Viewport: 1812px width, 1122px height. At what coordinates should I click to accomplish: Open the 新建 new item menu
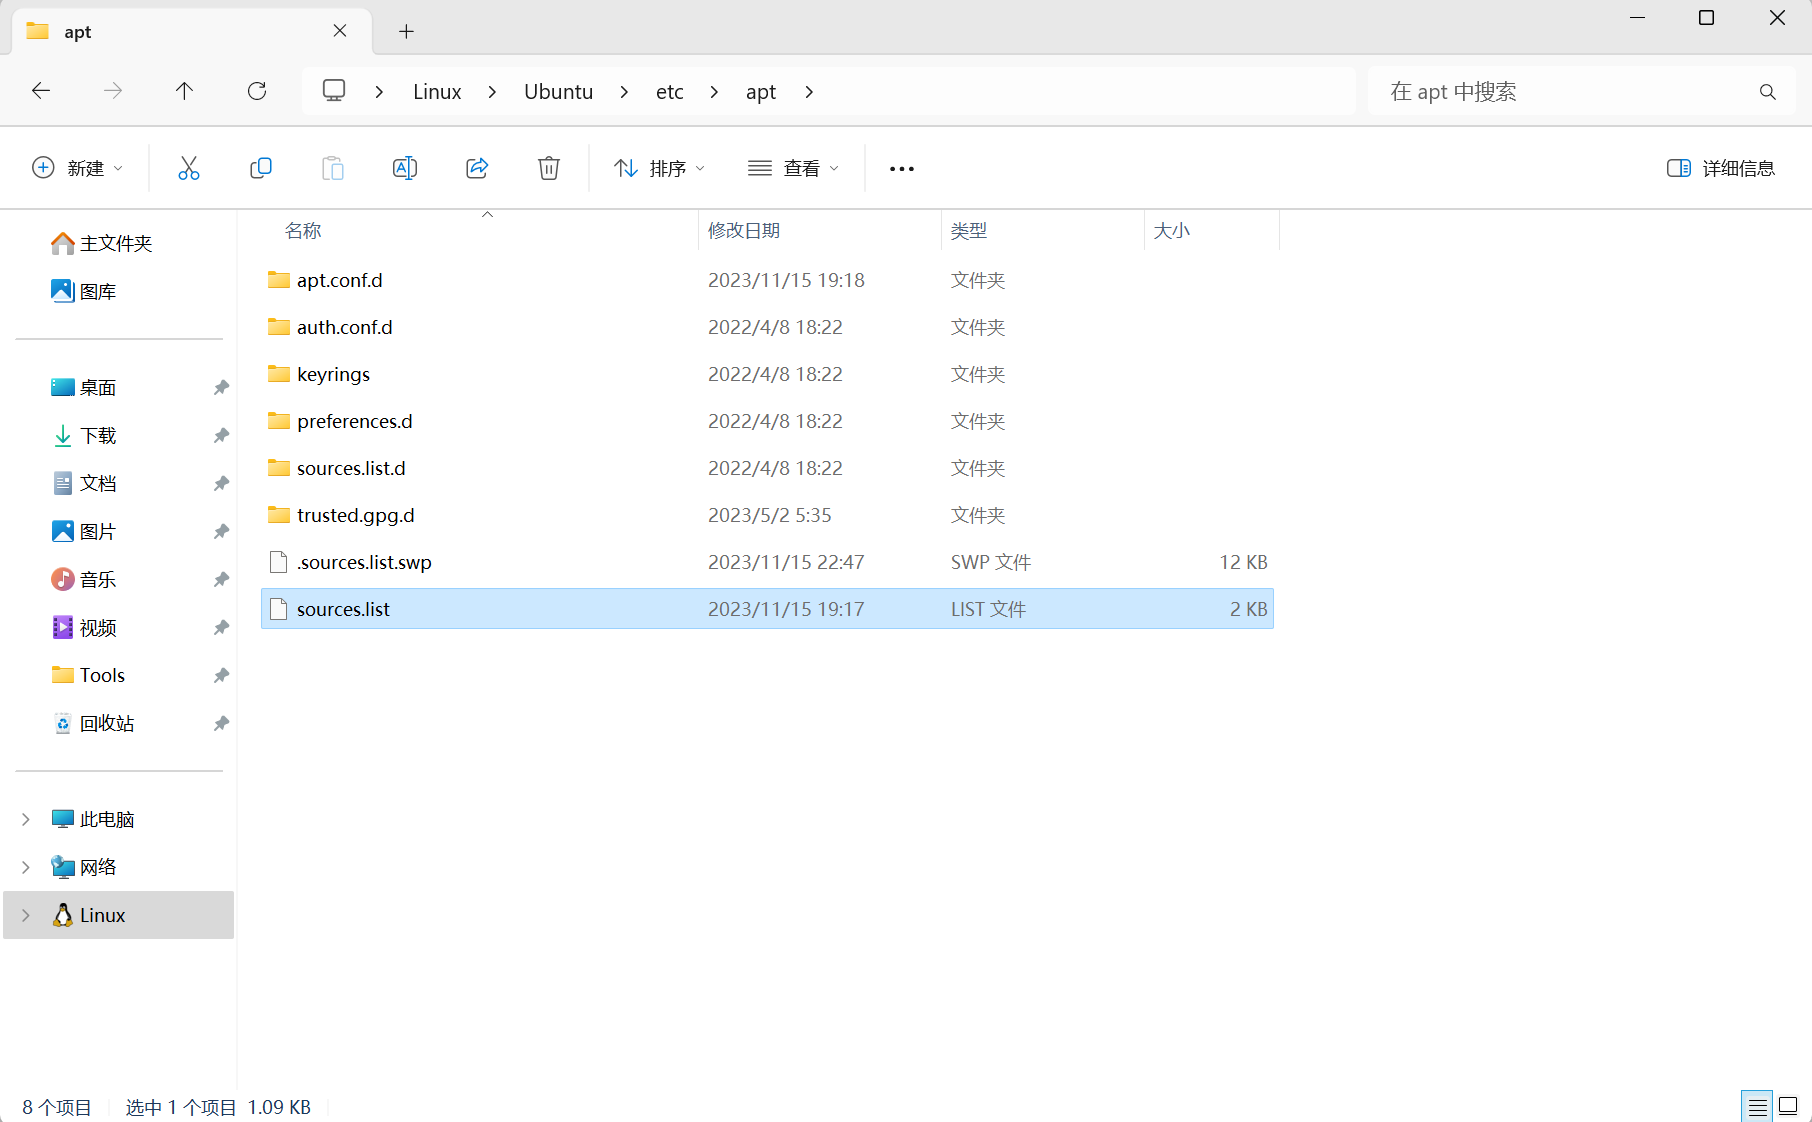77,168
